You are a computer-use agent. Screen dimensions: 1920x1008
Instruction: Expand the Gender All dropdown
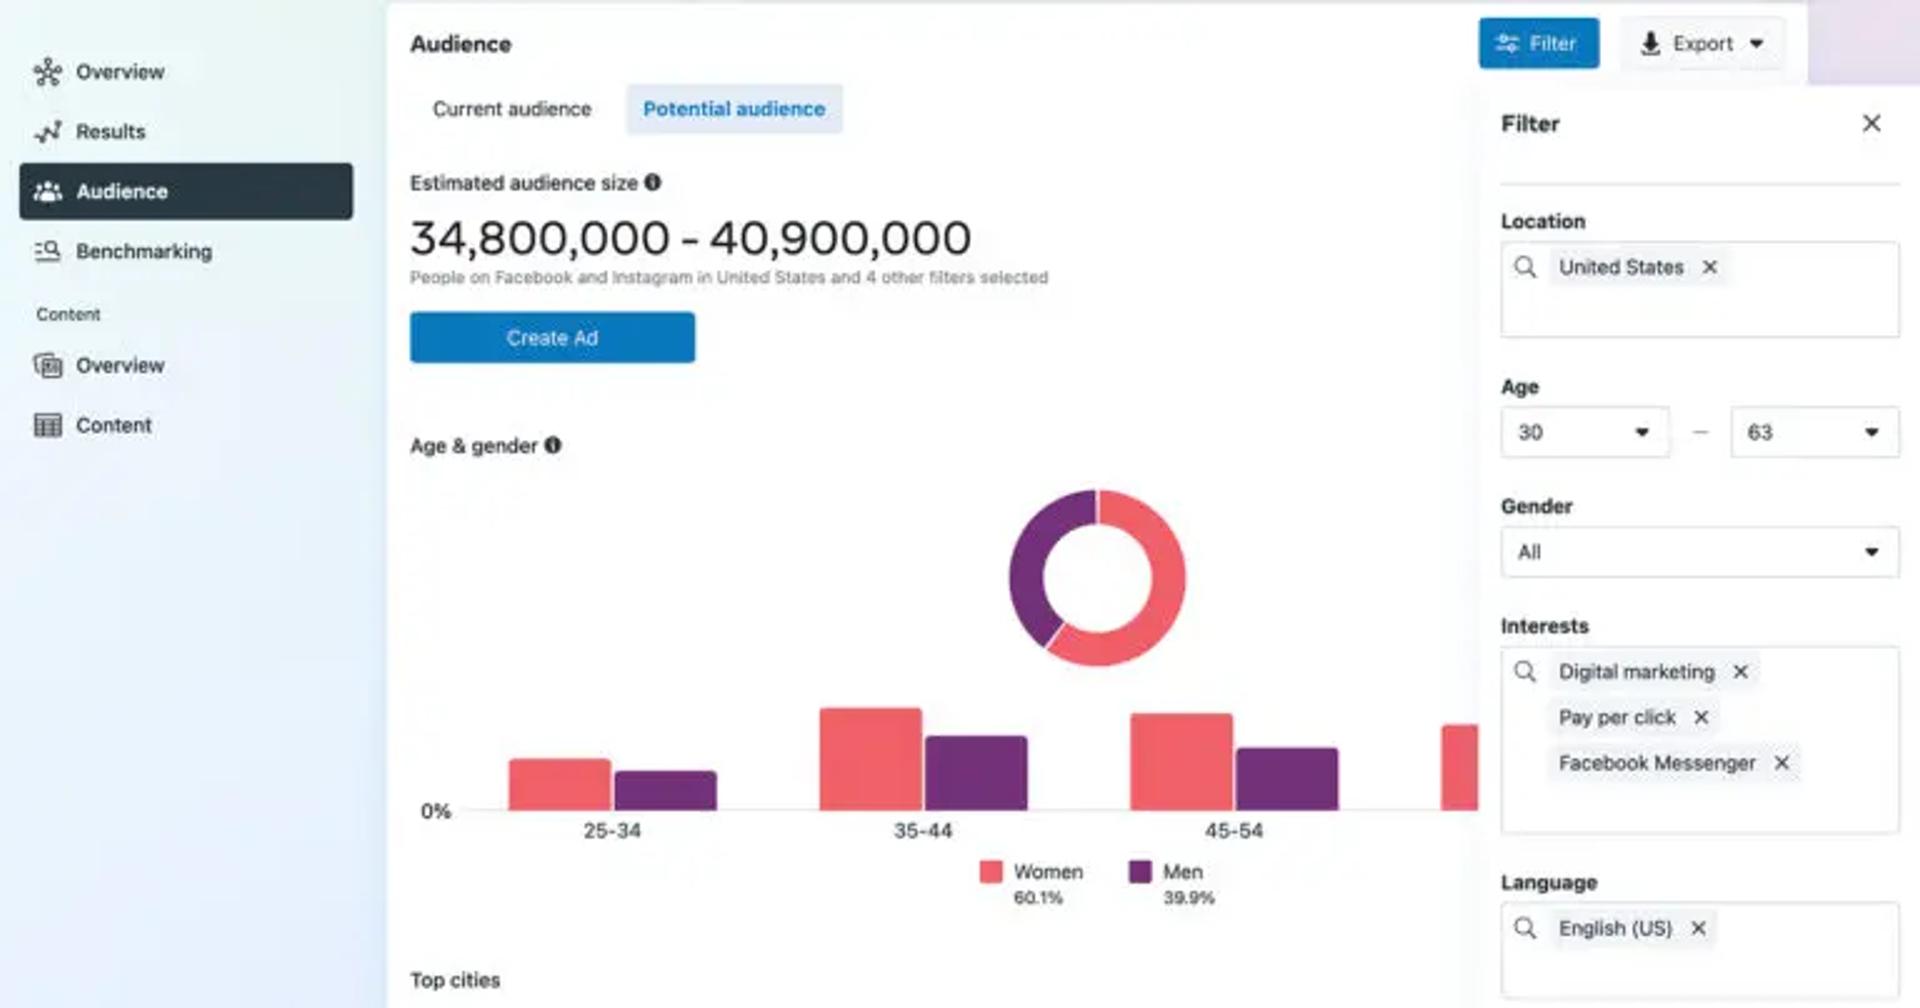click(1700, 552)
